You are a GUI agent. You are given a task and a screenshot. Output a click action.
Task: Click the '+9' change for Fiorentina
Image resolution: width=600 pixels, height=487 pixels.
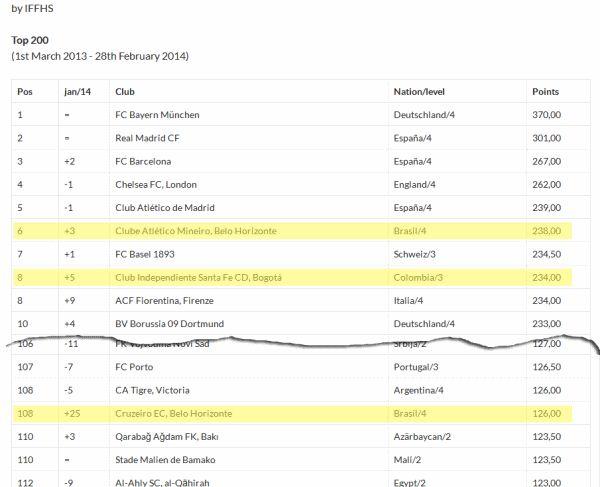70,301
